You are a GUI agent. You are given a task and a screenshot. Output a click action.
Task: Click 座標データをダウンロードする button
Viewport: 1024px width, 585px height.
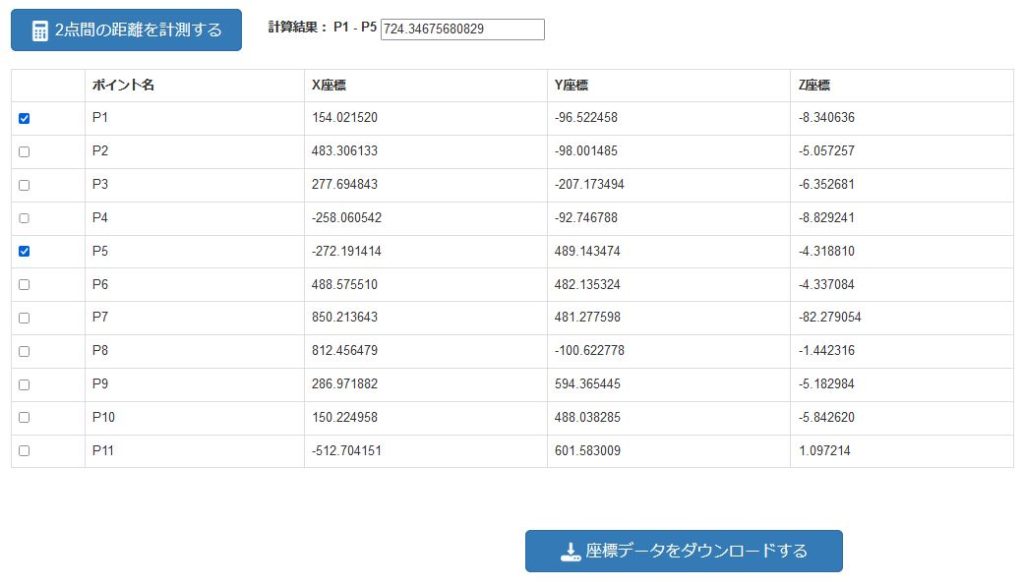tap(684, 551)
